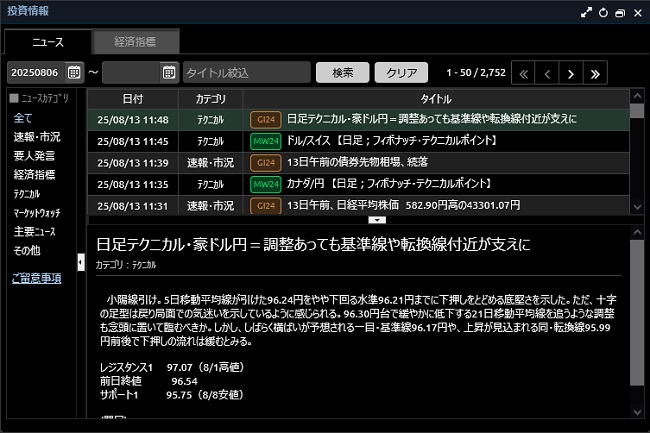Click the GI24 badge on 日経平均株価 row

point(266,206)
